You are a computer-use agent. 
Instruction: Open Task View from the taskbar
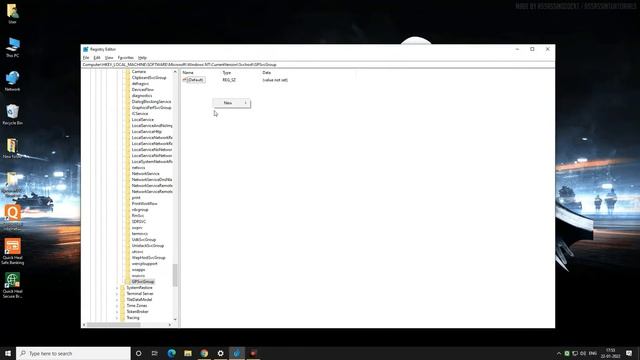click(x=154, y=353)
